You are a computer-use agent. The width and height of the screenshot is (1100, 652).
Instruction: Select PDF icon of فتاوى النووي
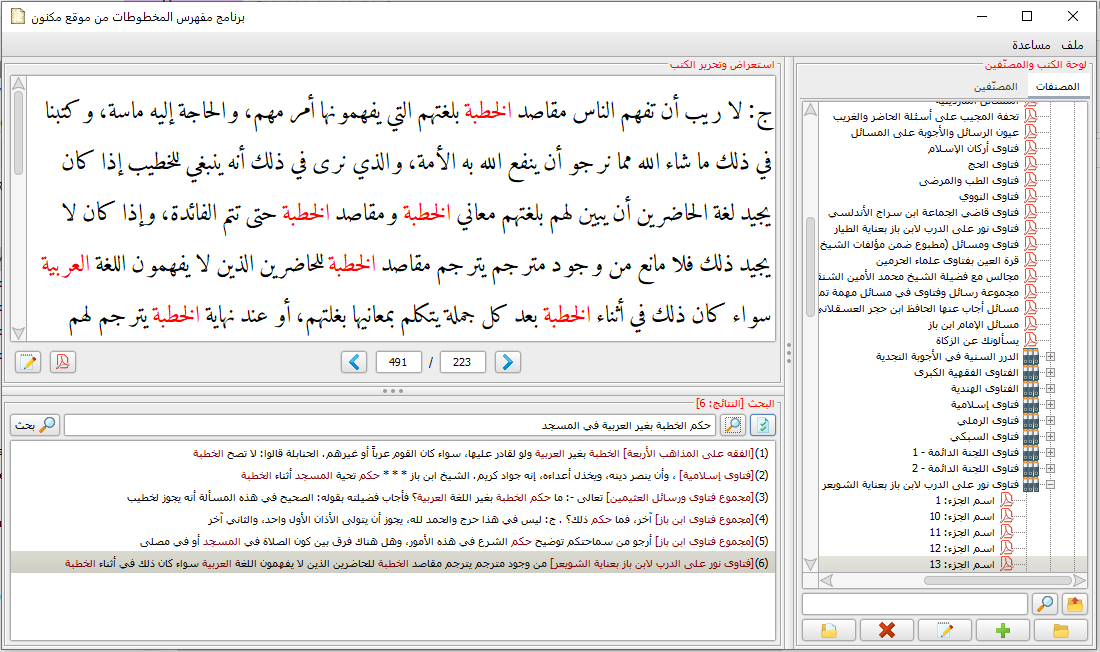click(x=1031, y=197)
